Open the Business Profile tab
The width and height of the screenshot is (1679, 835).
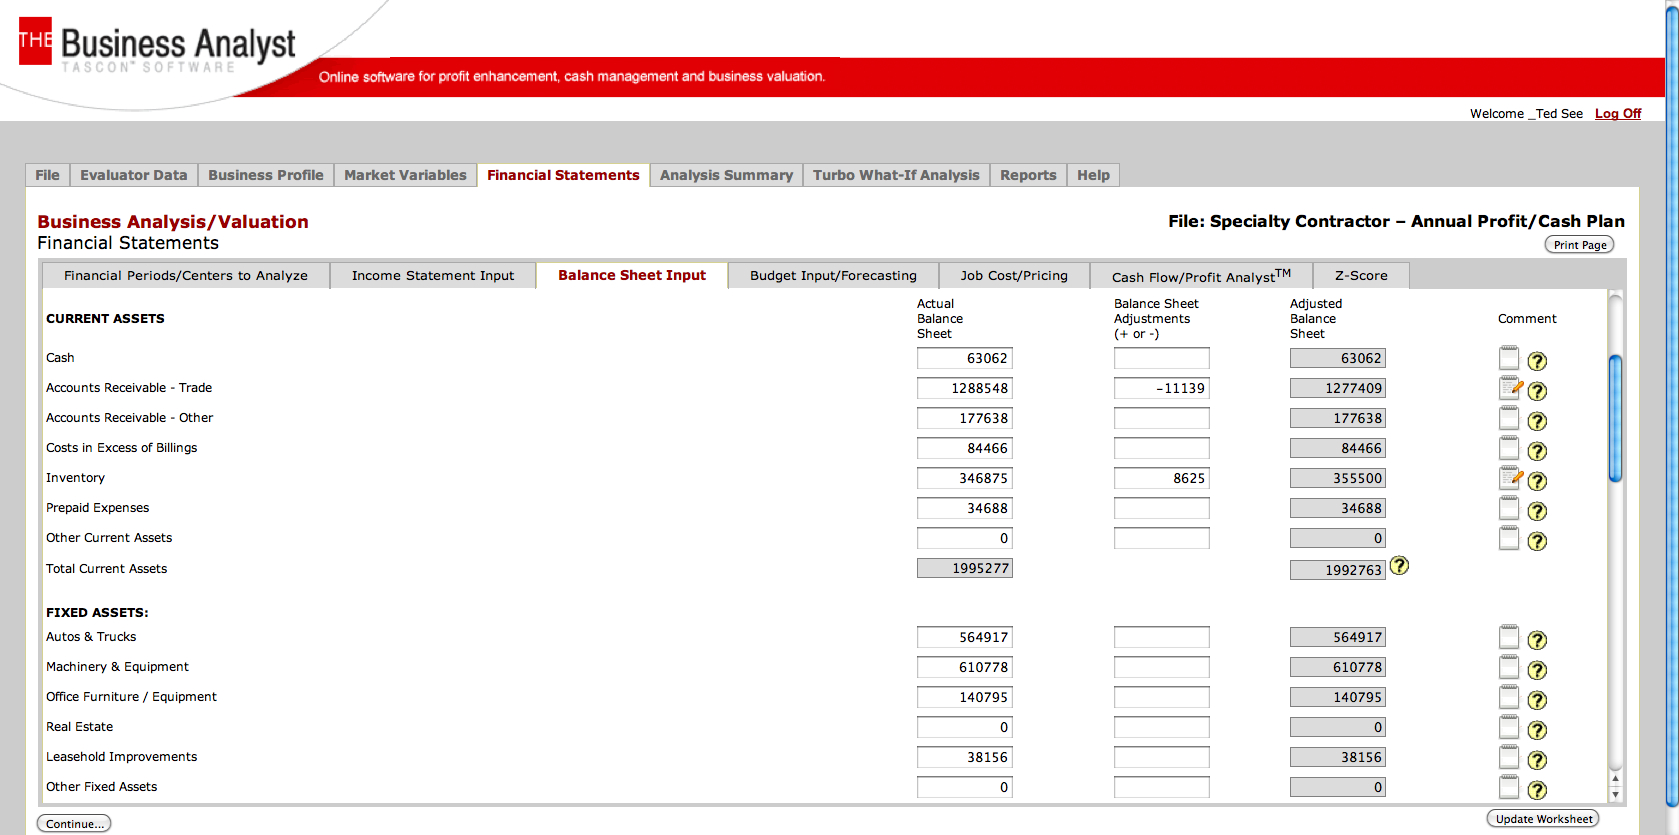(266, 175)
